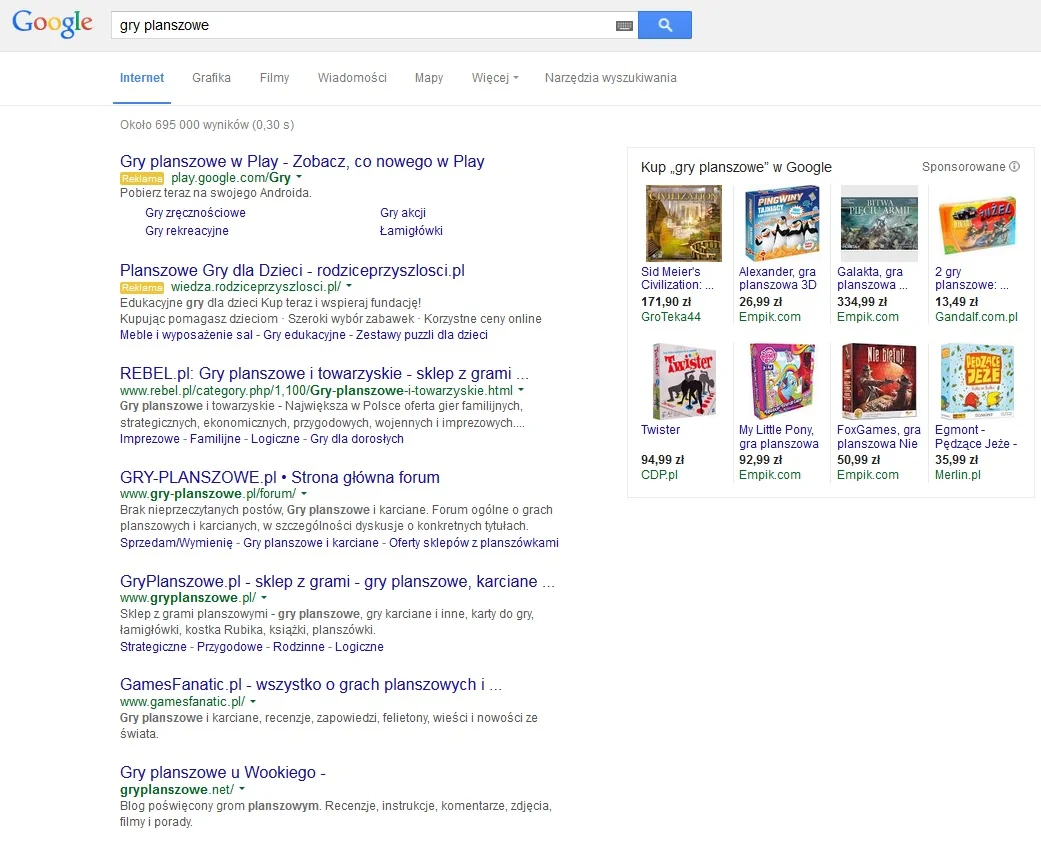Open the 'Twister' product title link

pyautogui.click(x=661, y=429)
